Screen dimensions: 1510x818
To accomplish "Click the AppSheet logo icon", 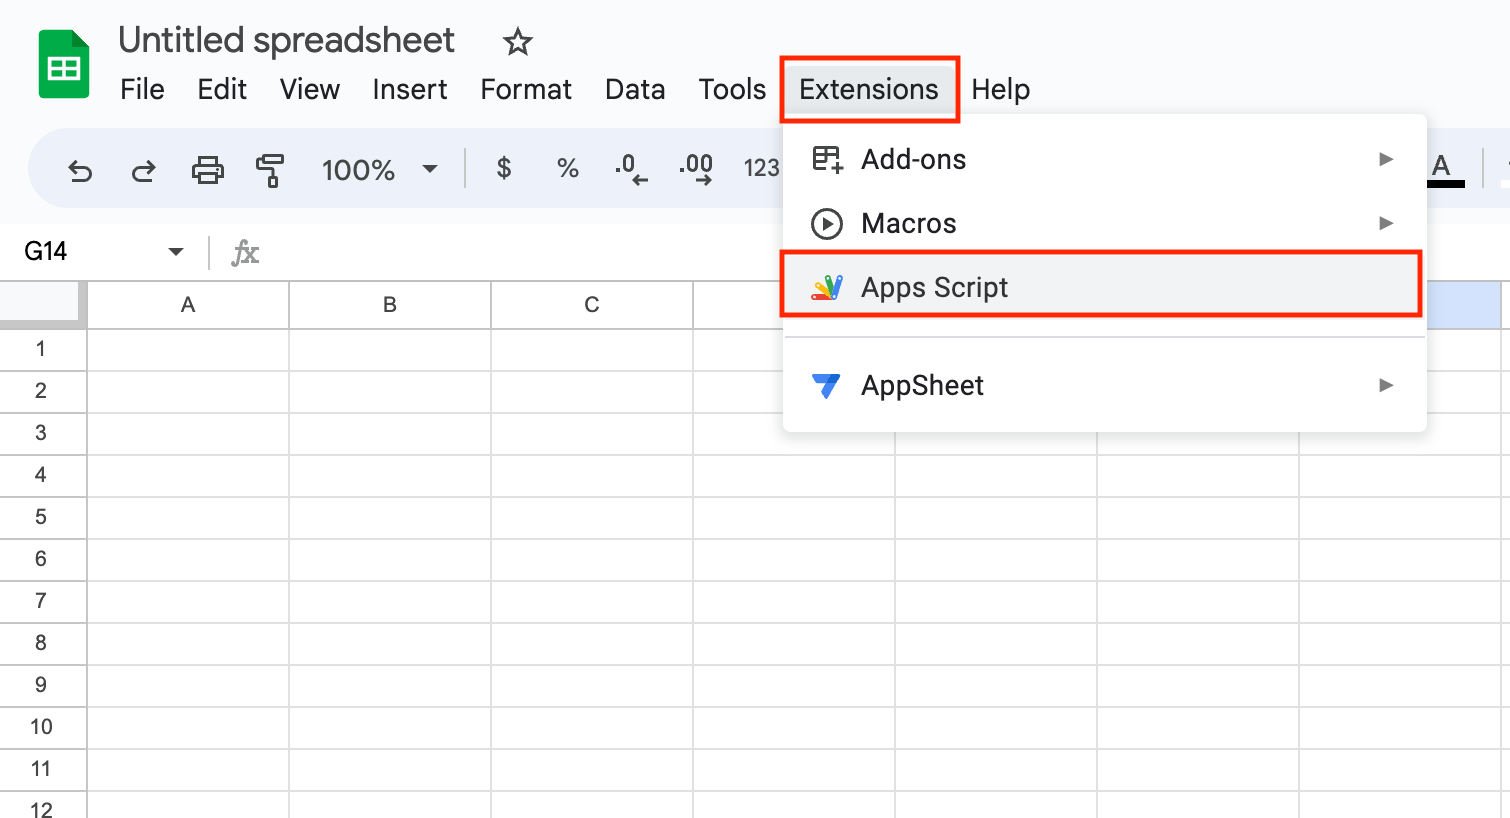I will click(x=827, y=385).
